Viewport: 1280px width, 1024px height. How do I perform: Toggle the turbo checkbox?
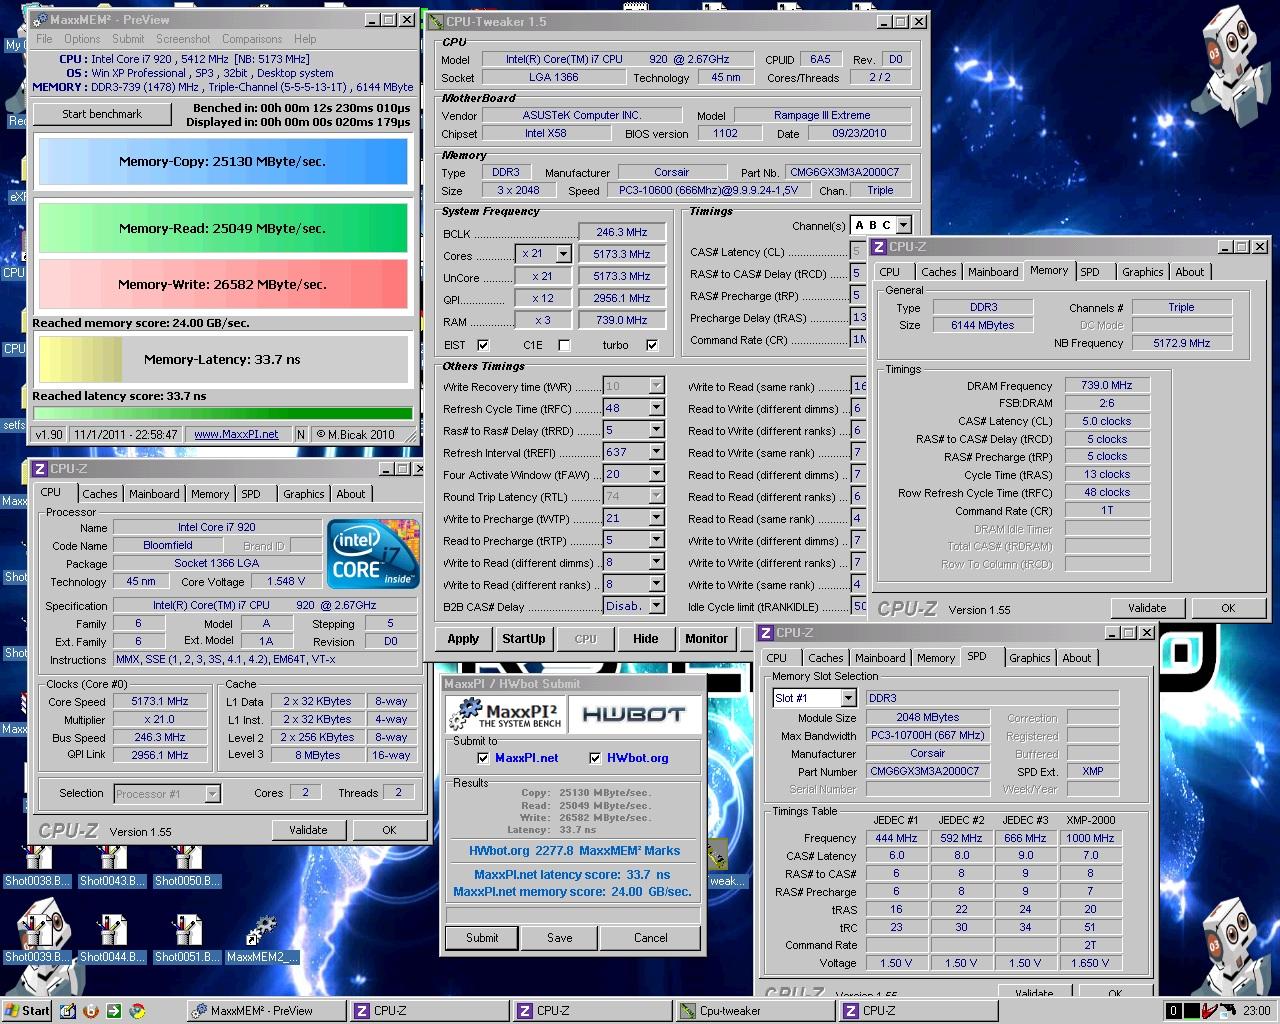coord(652,345)
